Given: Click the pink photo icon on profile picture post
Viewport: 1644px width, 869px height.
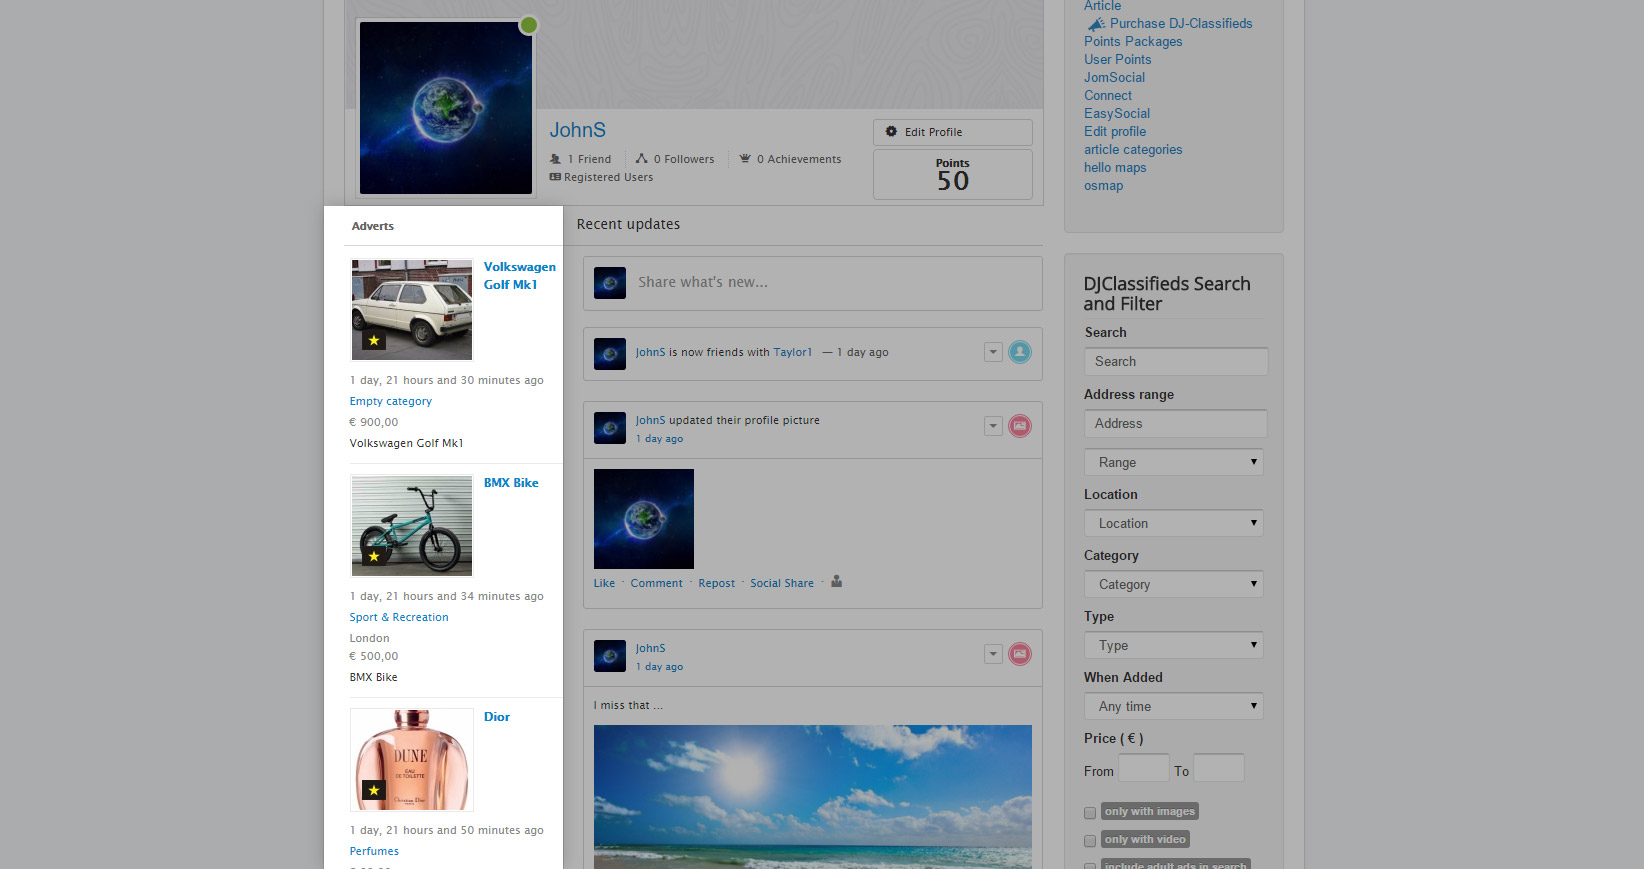Looking at the screenshot, I should (1019, 426).
